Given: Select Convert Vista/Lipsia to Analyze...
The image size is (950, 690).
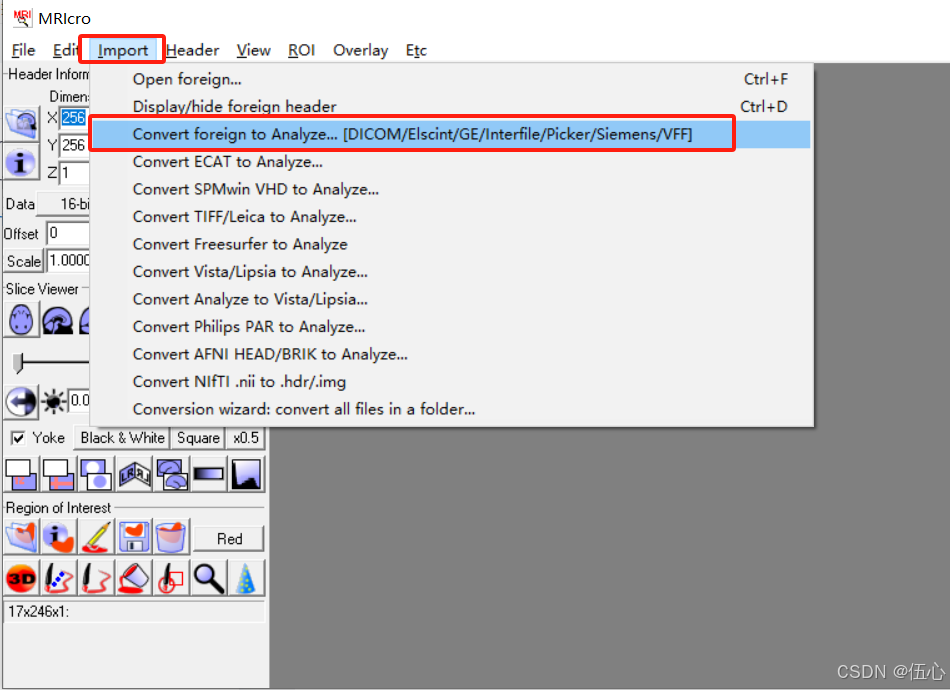Looking at the screenshot, I should [451, 271].
